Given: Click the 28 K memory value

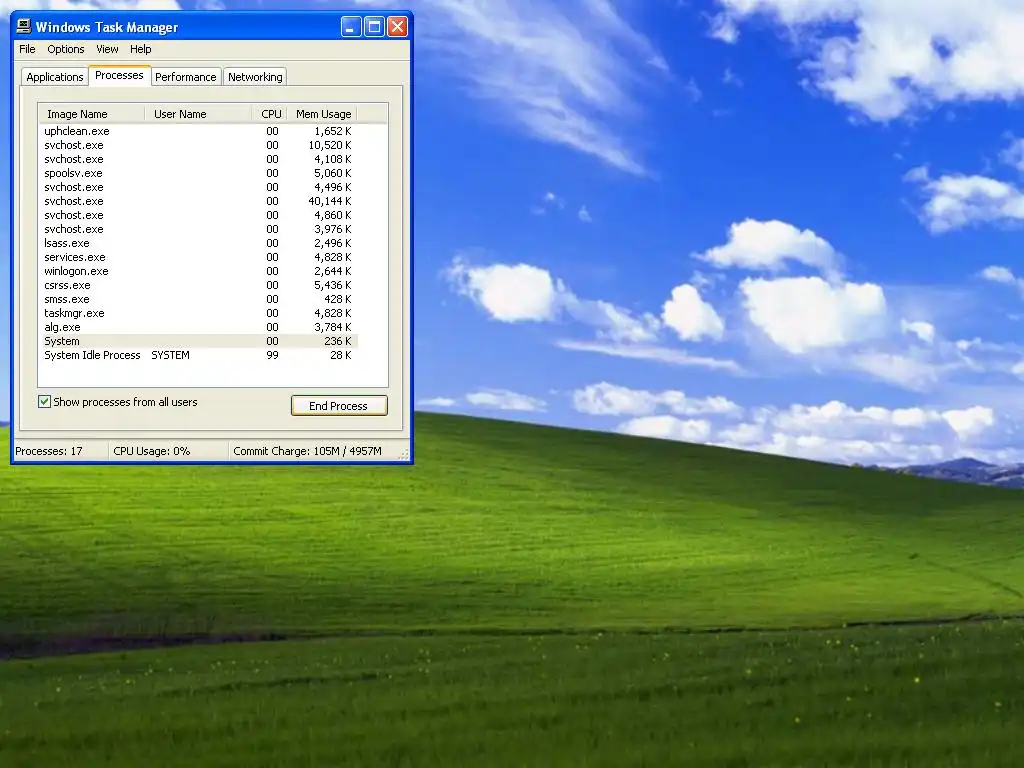Looking at the screenshot, I should point(340,355).
